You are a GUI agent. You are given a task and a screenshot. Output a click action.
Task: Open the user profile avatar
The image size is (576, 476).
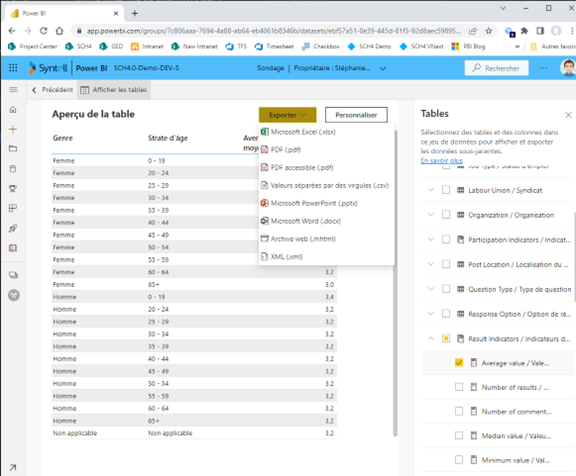(568, 68)
